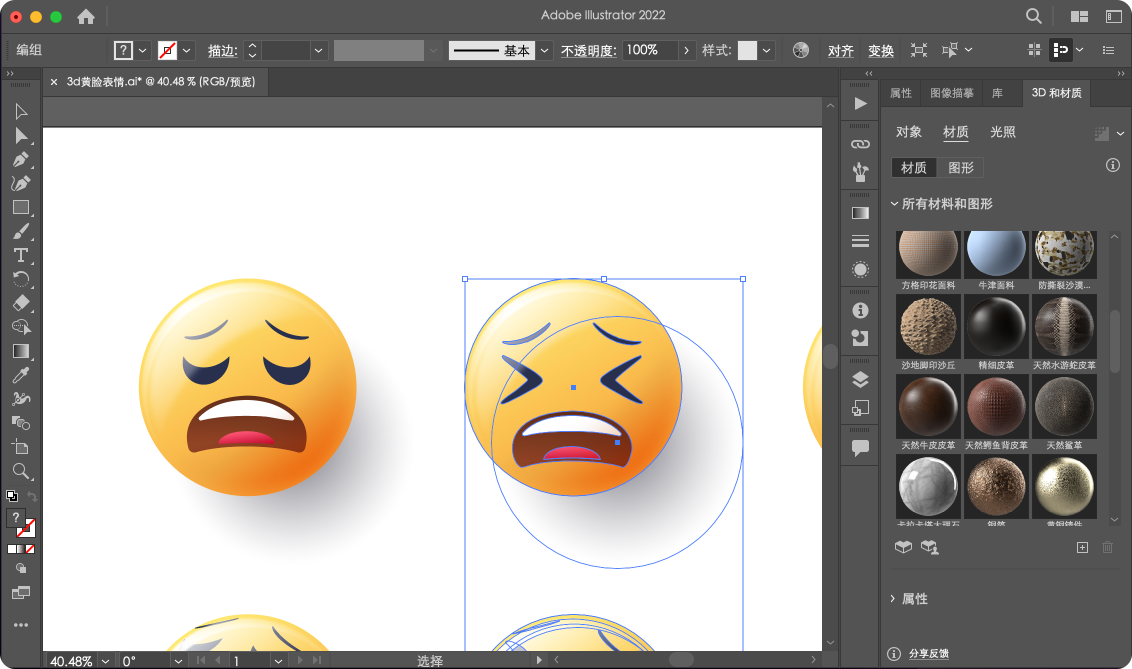Switch to the 图形 toggle button
Screen dimensions: 1132x669
[960, 167]
